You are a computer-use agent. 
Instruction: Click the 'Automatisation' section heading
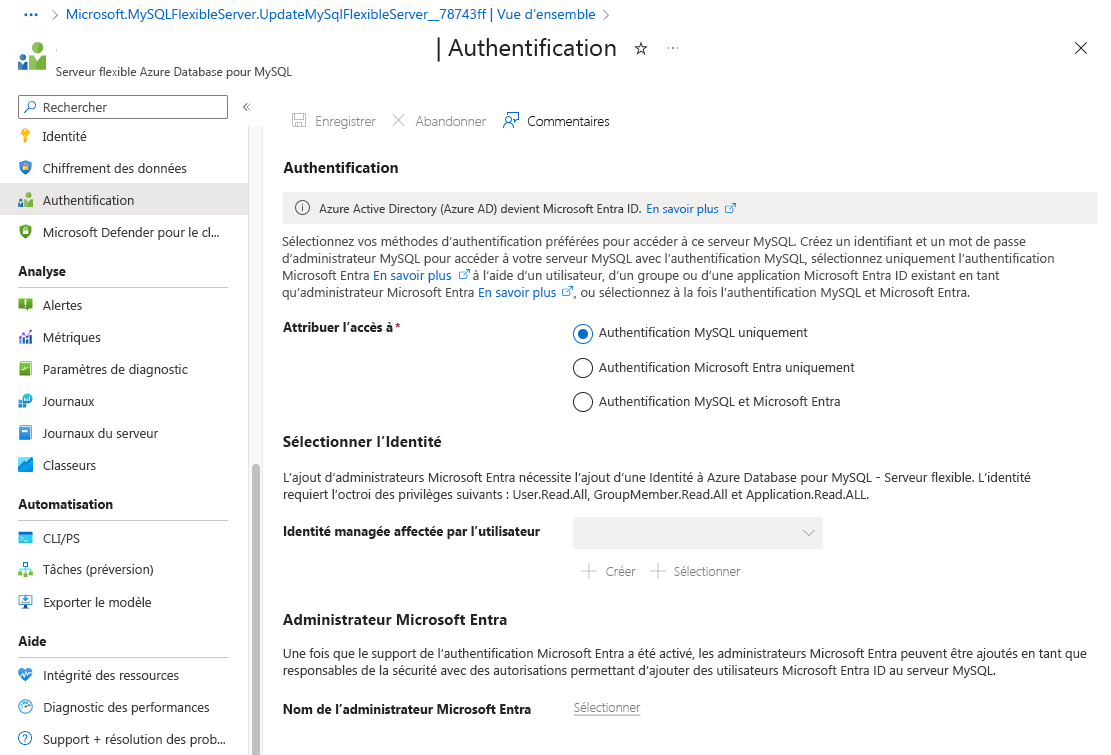65,504
